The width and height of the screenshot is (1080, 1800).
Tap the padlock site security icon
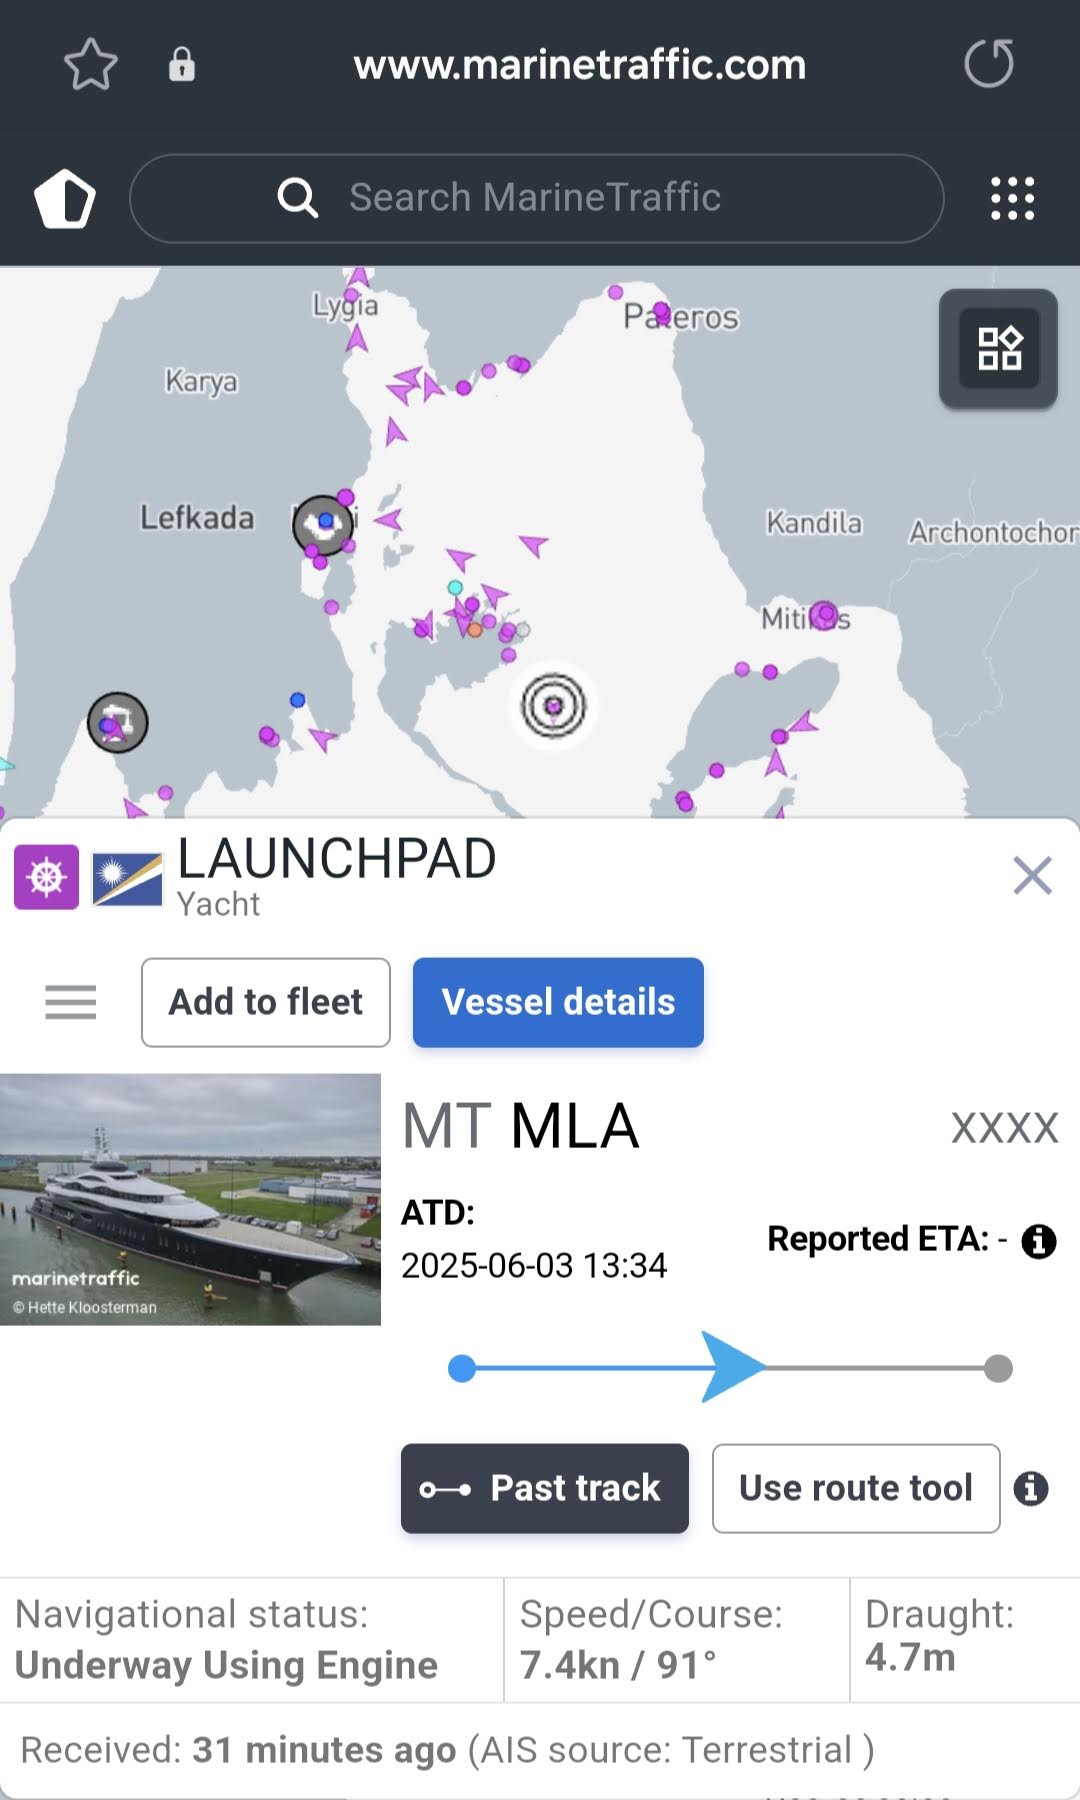181,65
